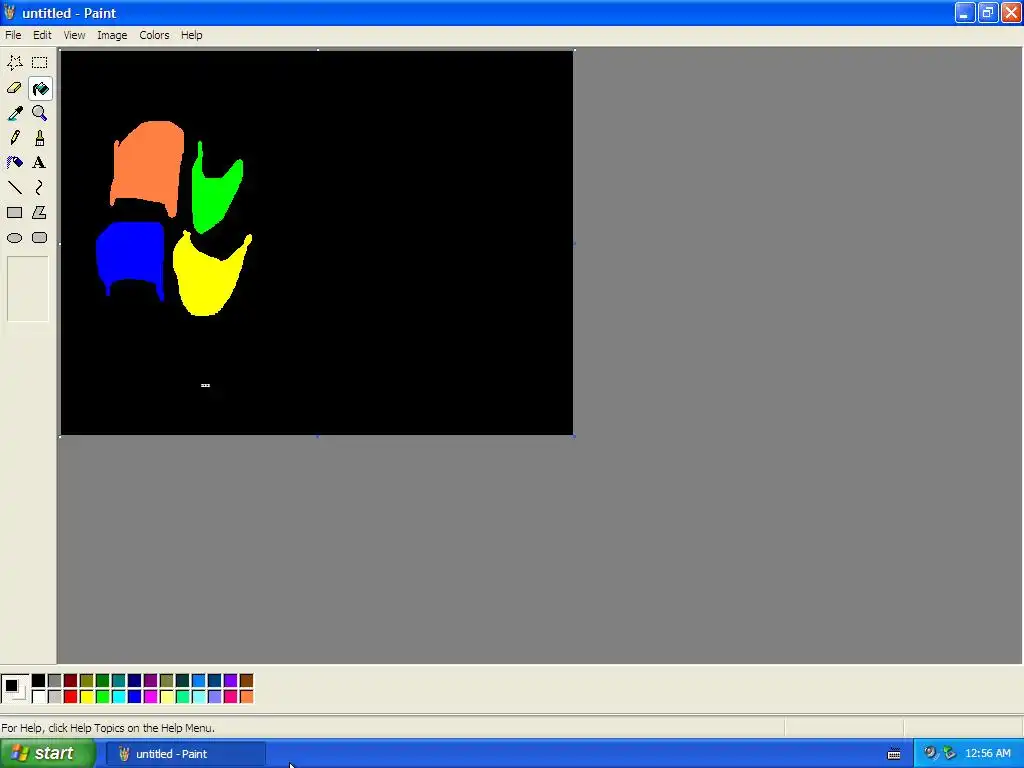
Task: Select the Text tool
Action: pos(40,163)
